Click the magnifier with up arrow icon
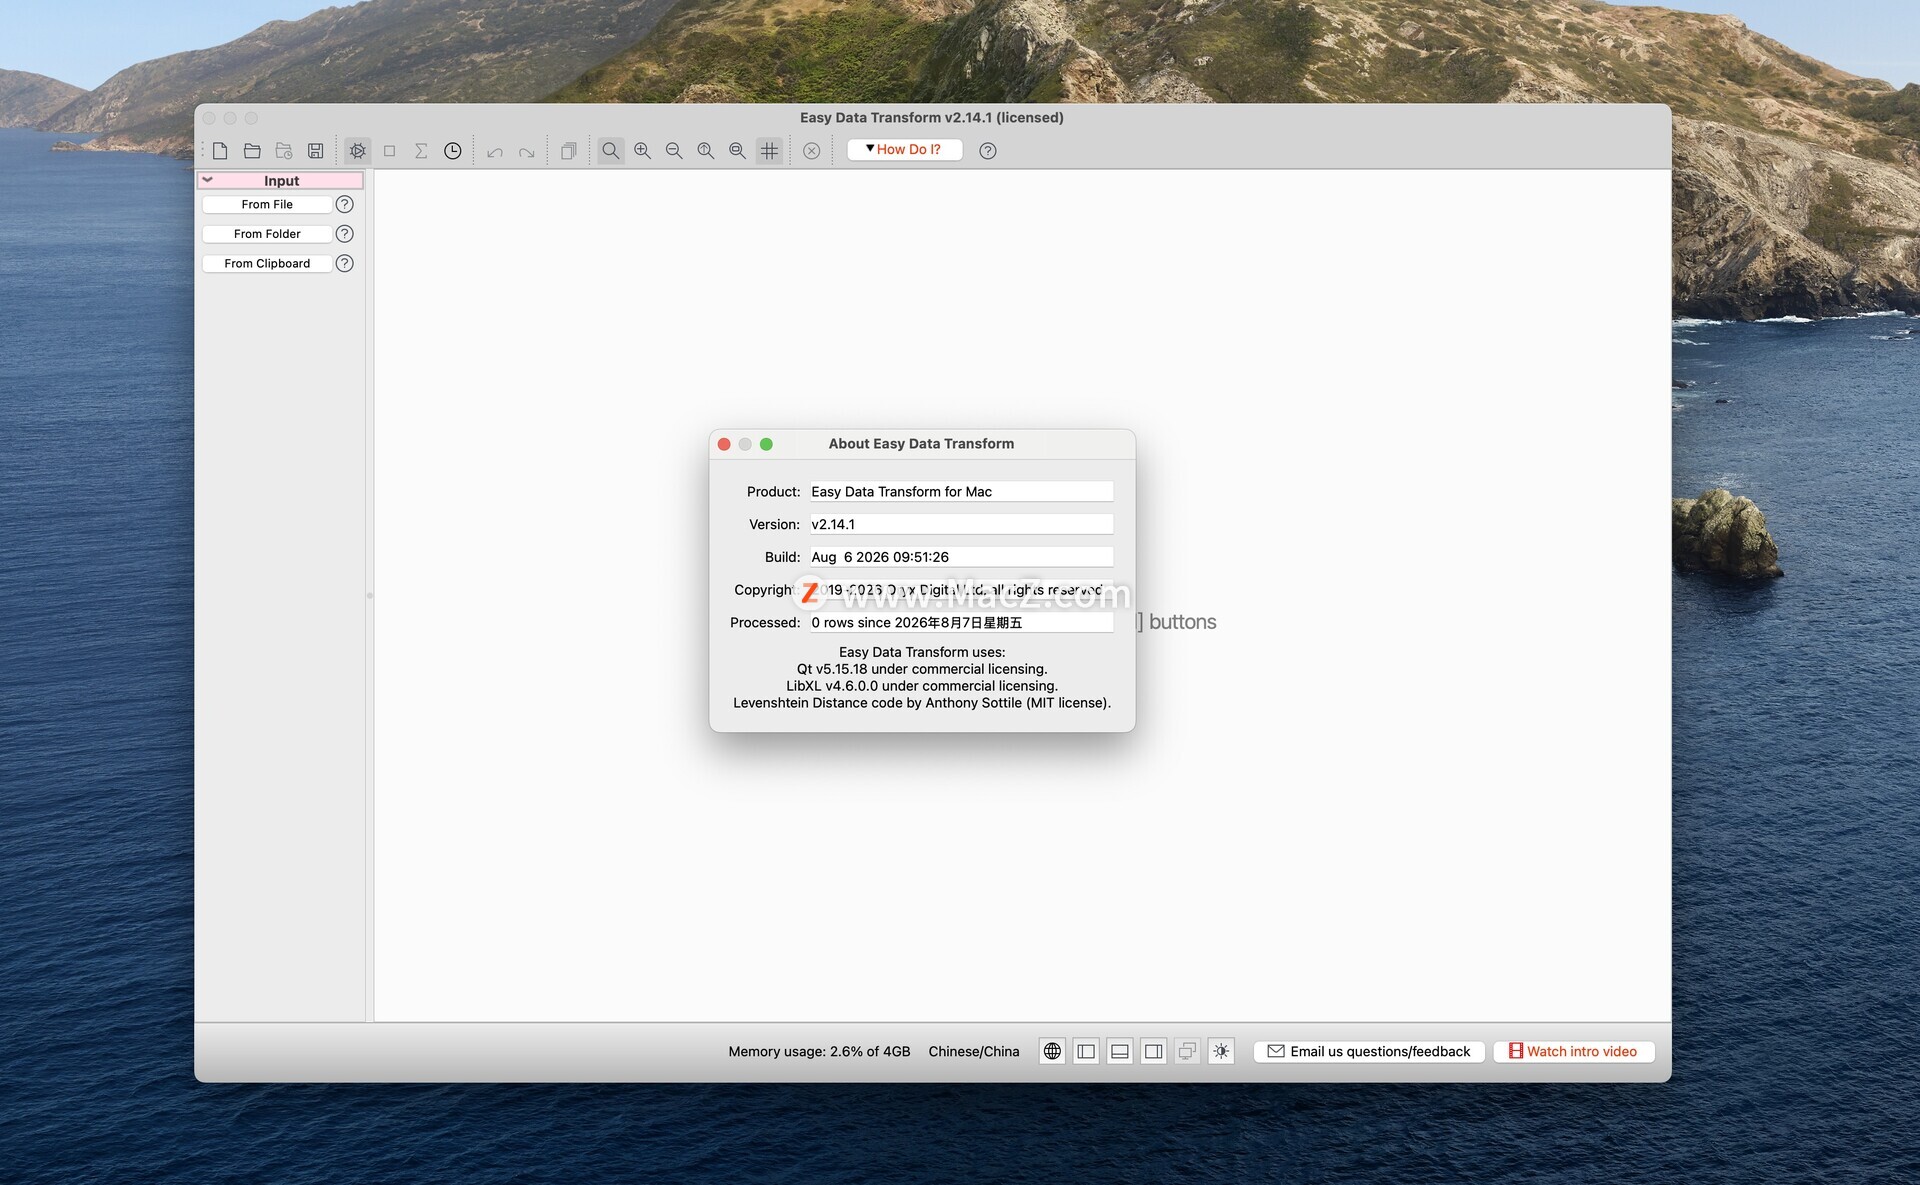 tap(706, 151)
